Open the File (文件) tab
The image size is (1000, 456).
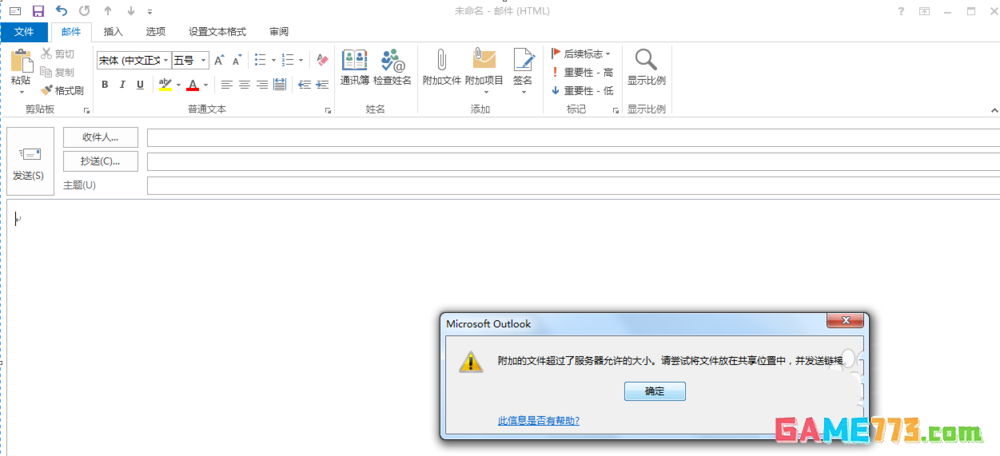[24, 32]
